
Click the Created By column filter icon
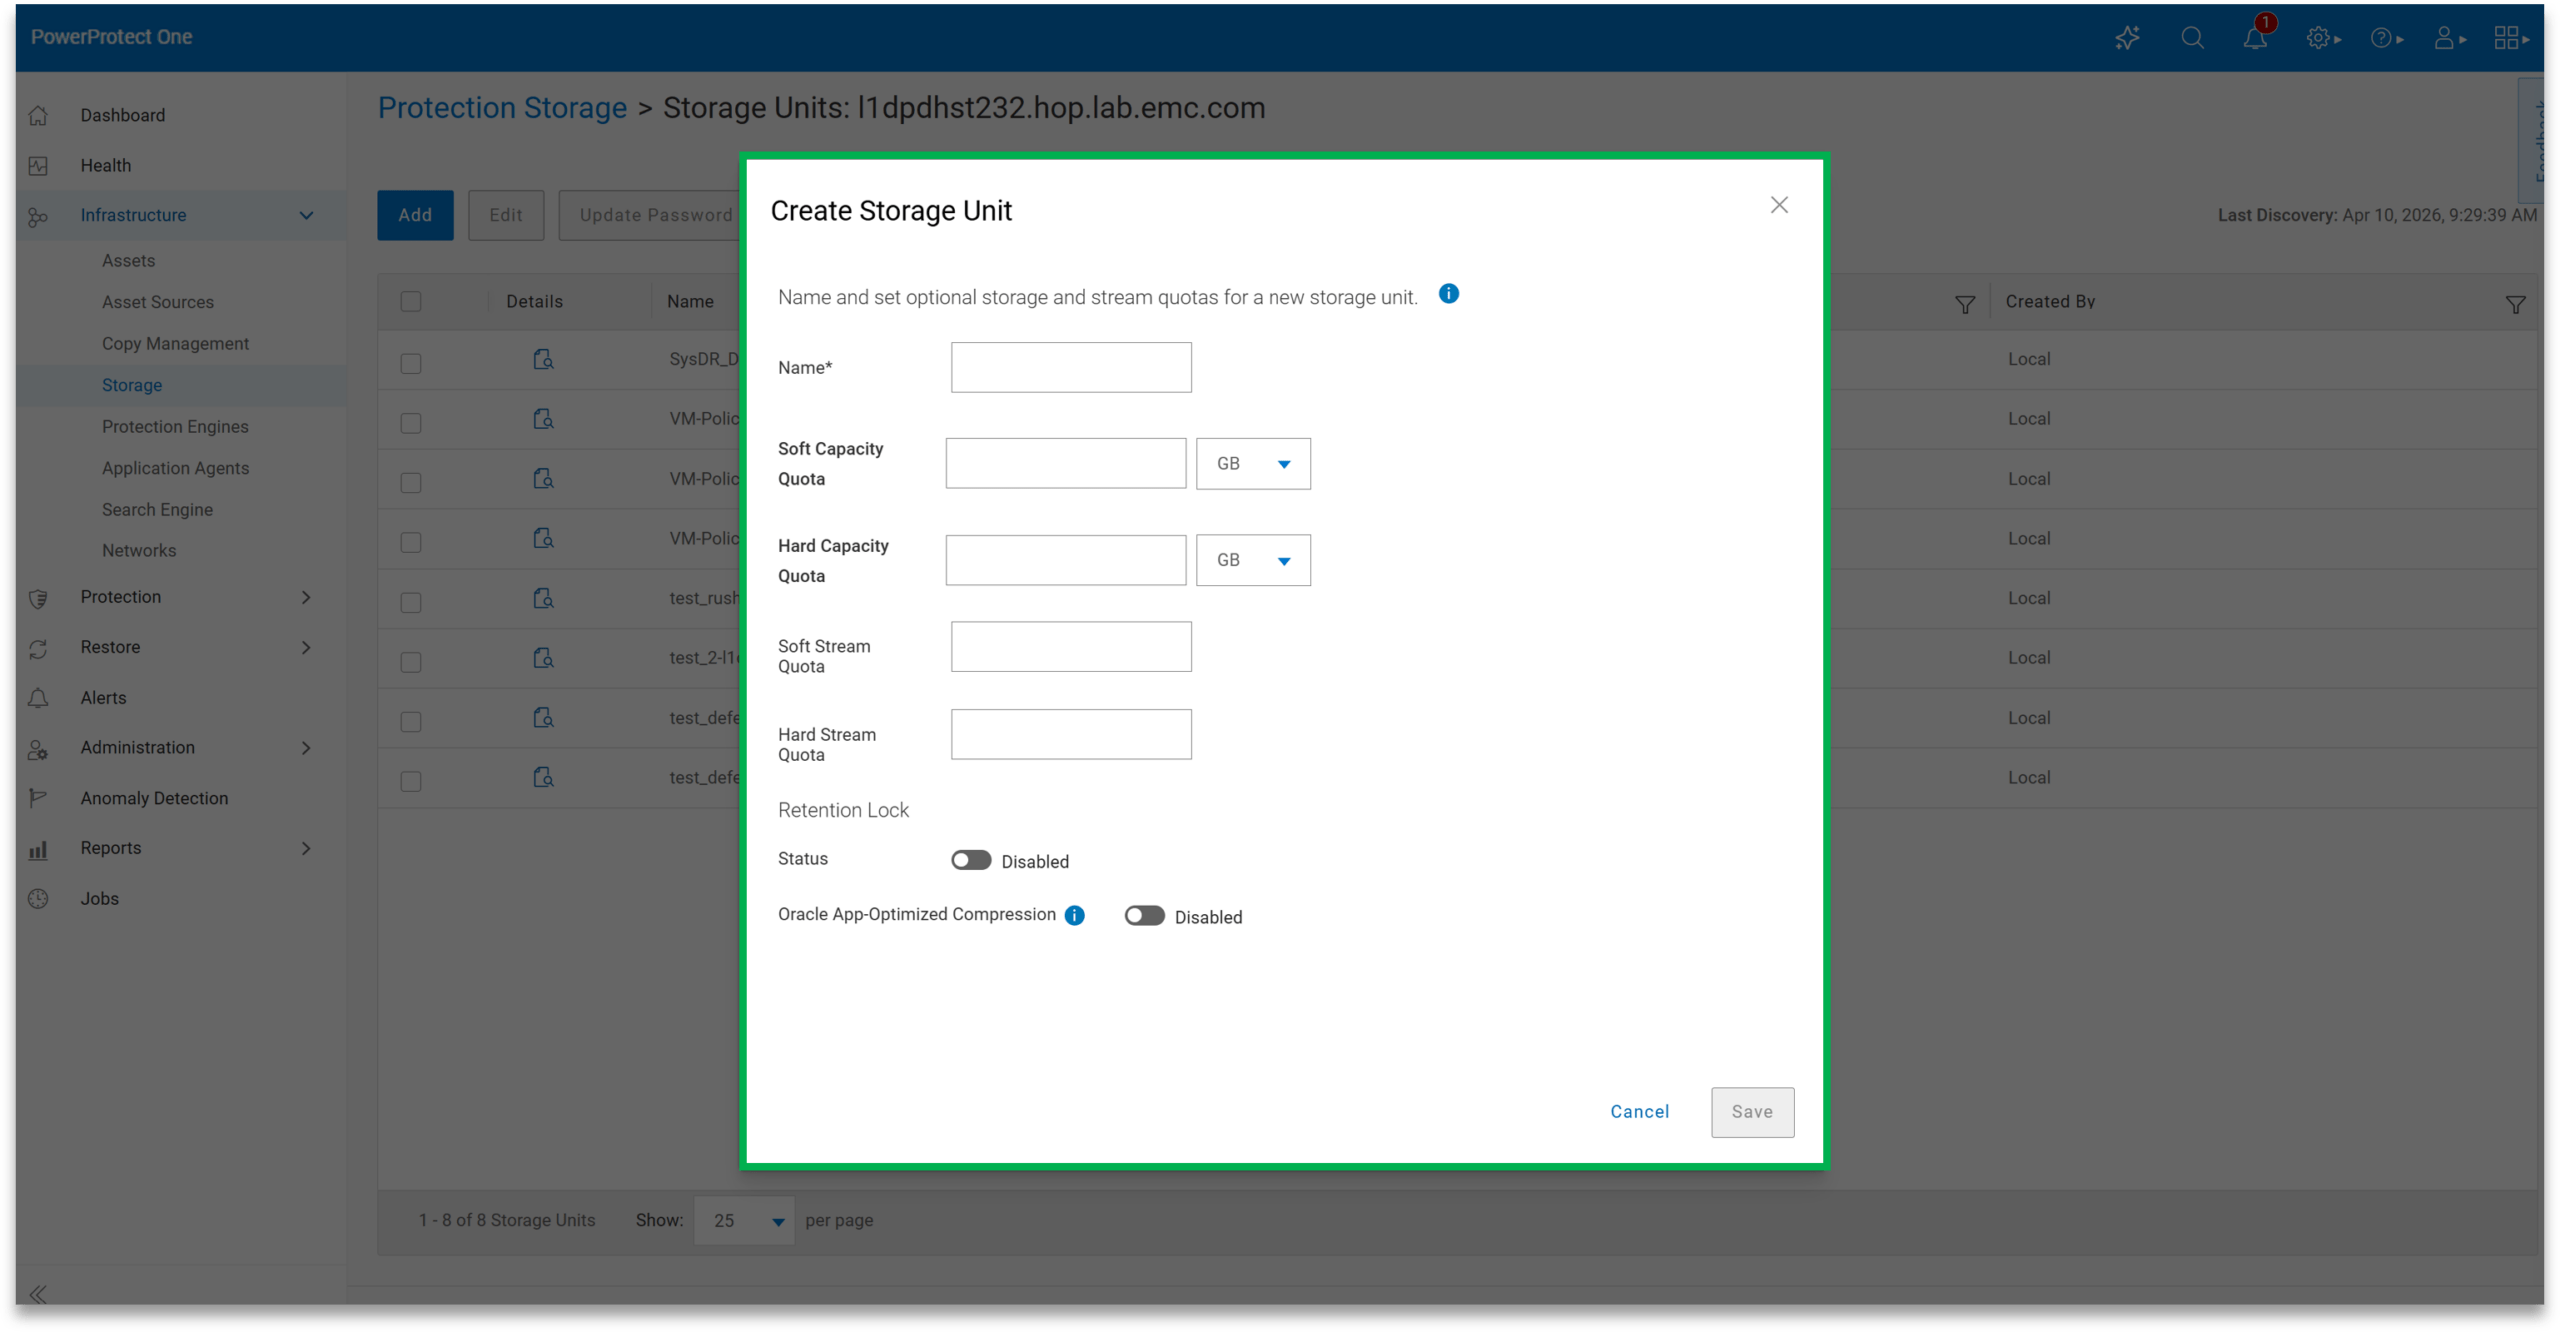click(x=2515, y=304)
